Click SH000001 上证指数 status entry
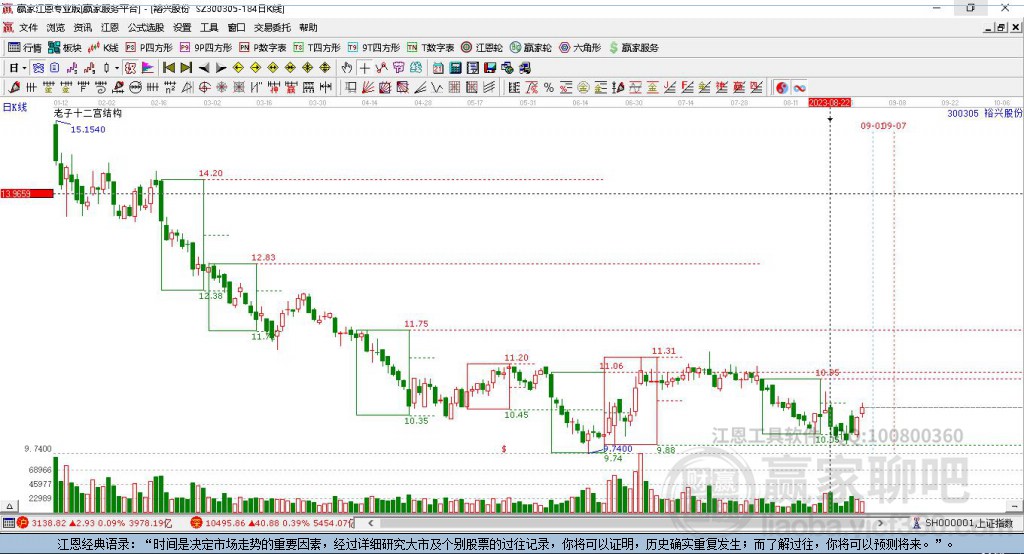Screen dimensions: 1024x554 963,523
